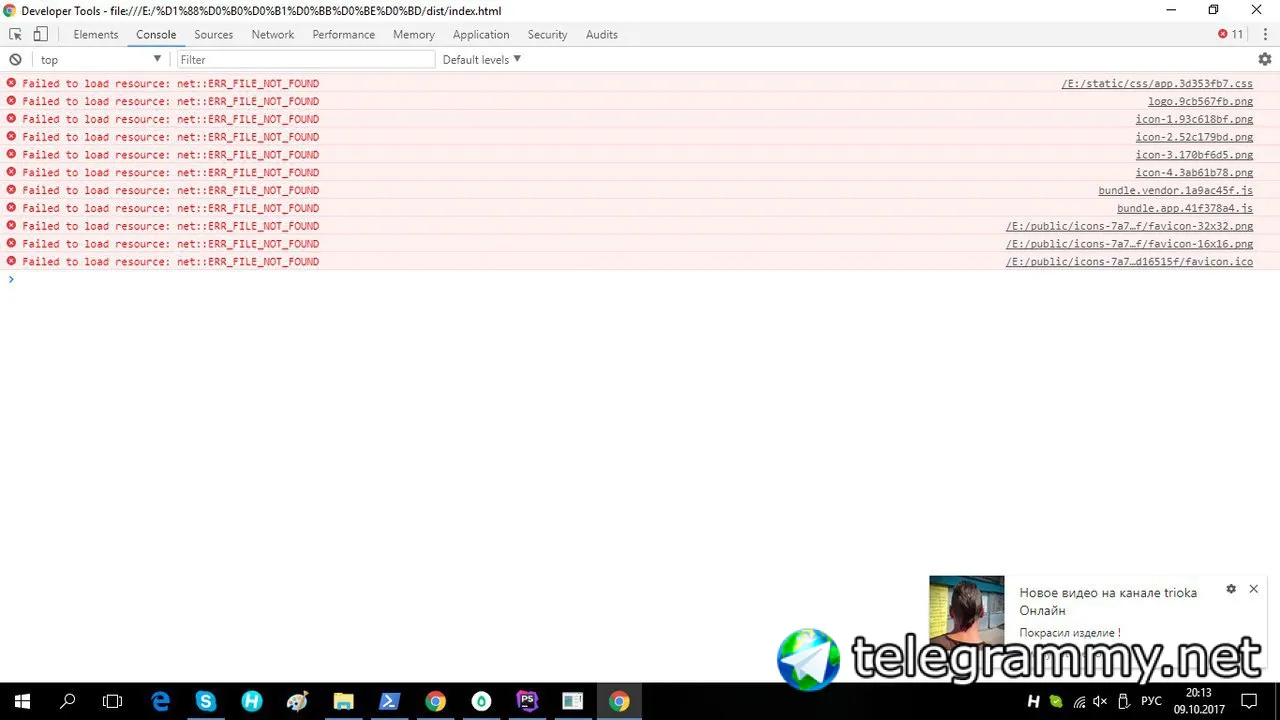This screenshot has height=720, width=1280.
Task: Activate the inspect element picker icon
Action: point(16,34)
